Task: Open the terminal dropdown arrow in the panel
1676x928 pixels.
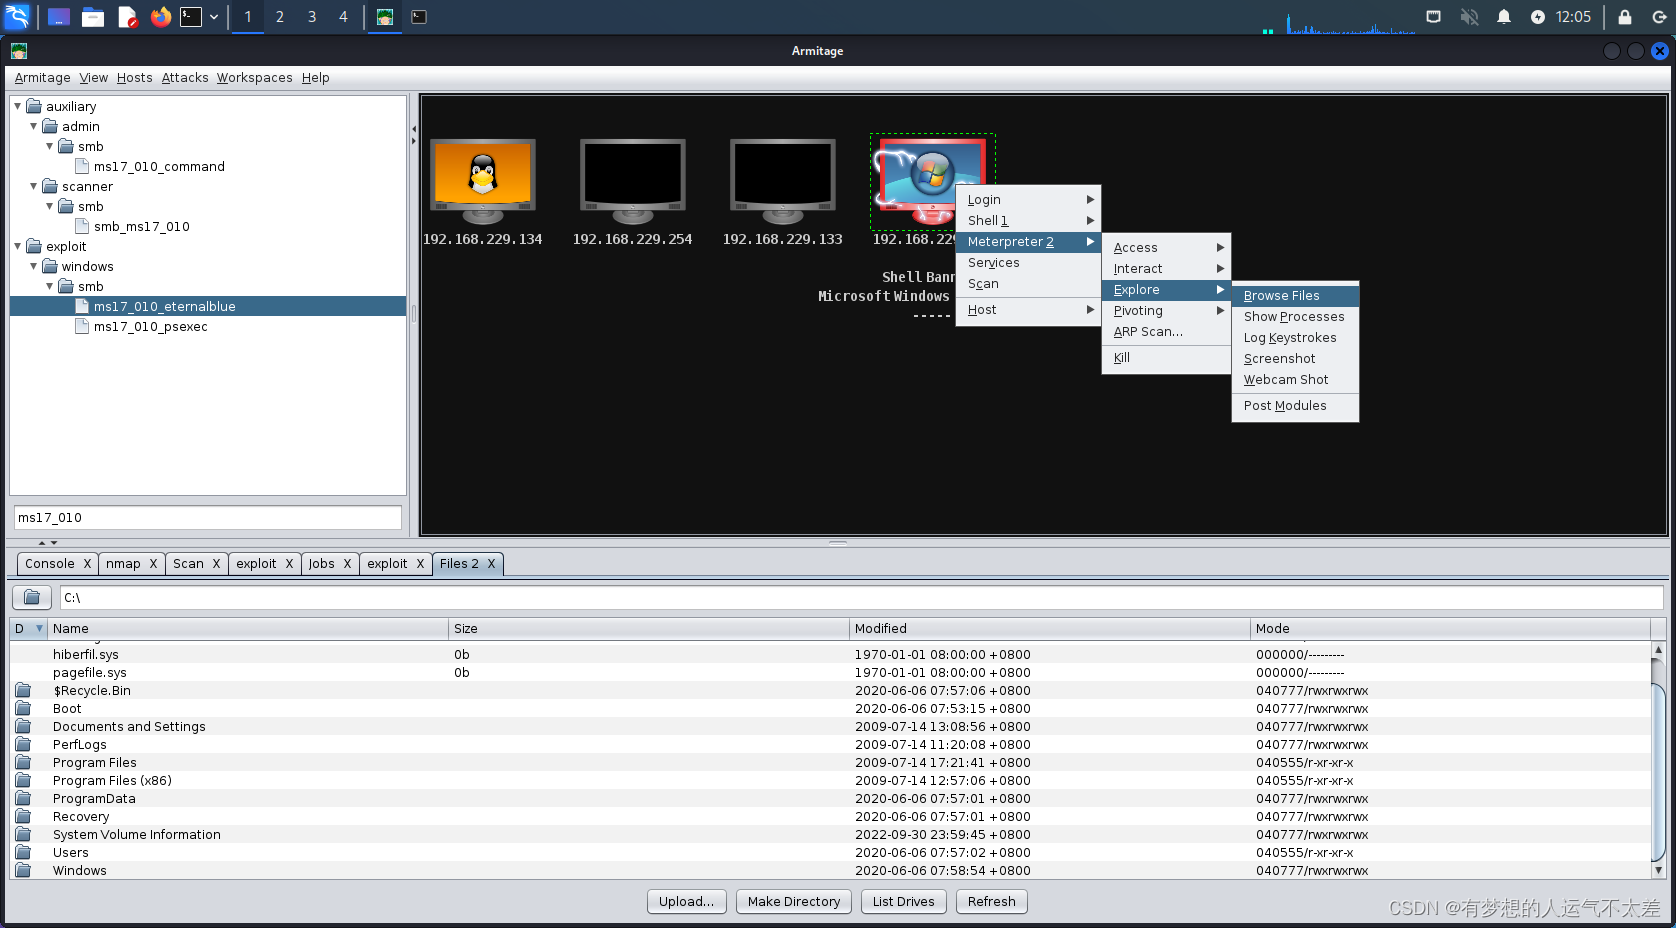Action: [214, 17]
